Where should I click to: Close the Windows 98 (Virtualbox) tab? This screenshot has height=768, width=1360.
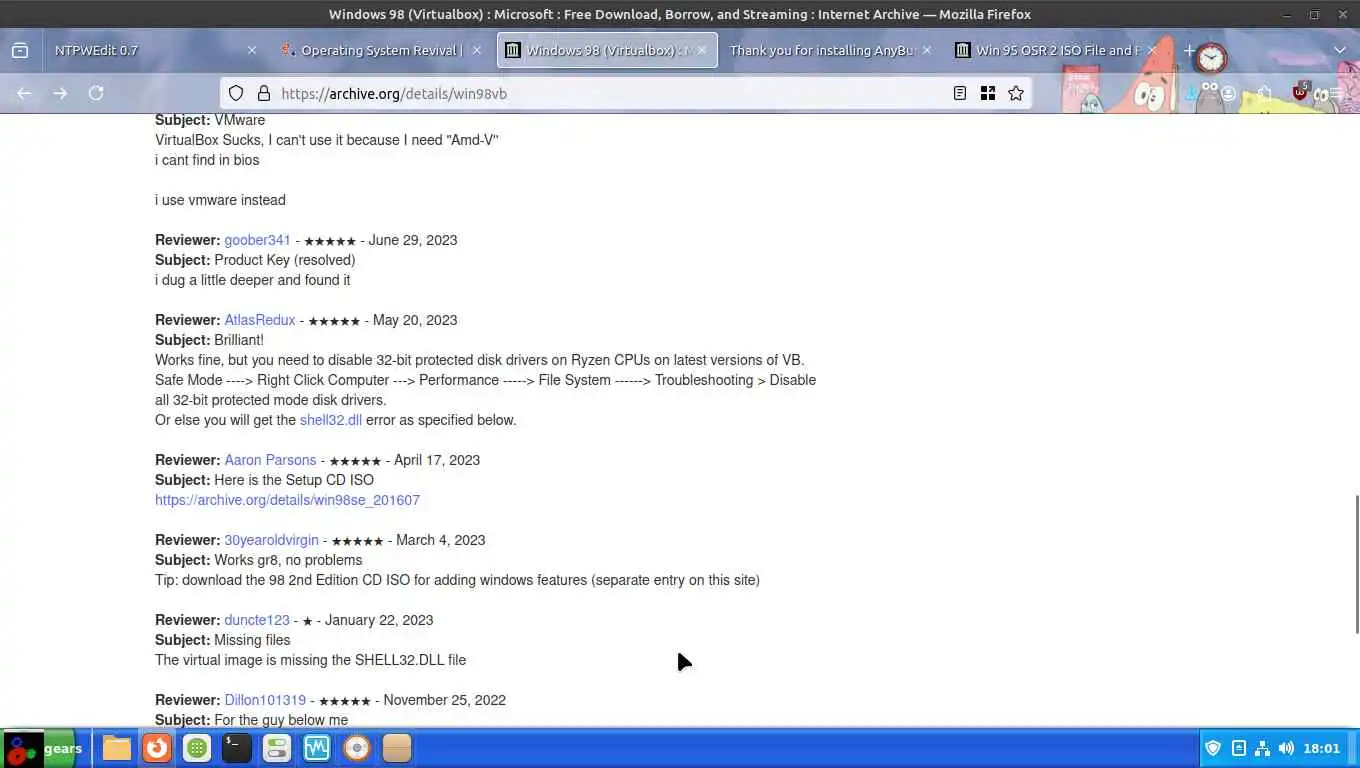(702, 50)
